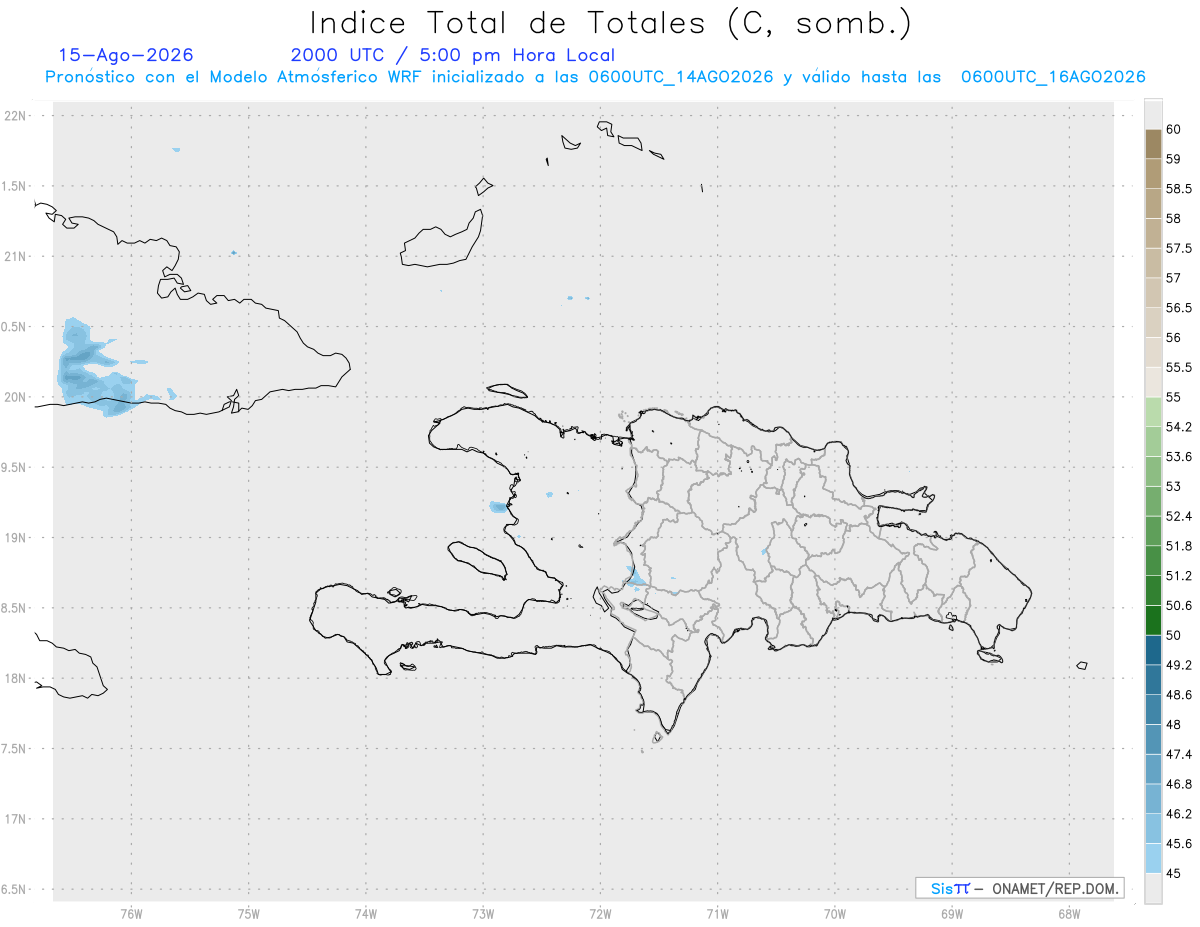Click the legend value '57.5'
Screen dimensions: 1200x927
(x=1179, y=248)
